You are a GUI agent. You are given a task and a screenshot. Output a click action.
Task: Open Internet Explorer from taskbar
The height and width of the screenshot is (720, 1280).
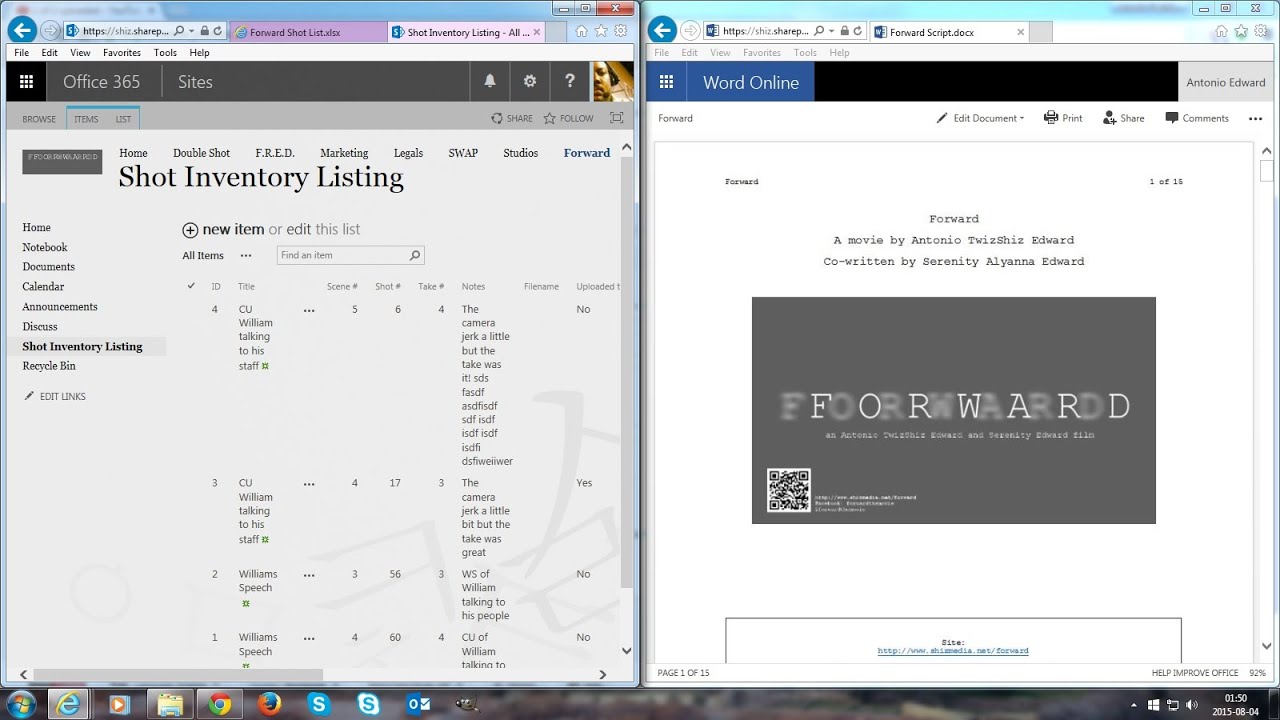tap(69, 704)
